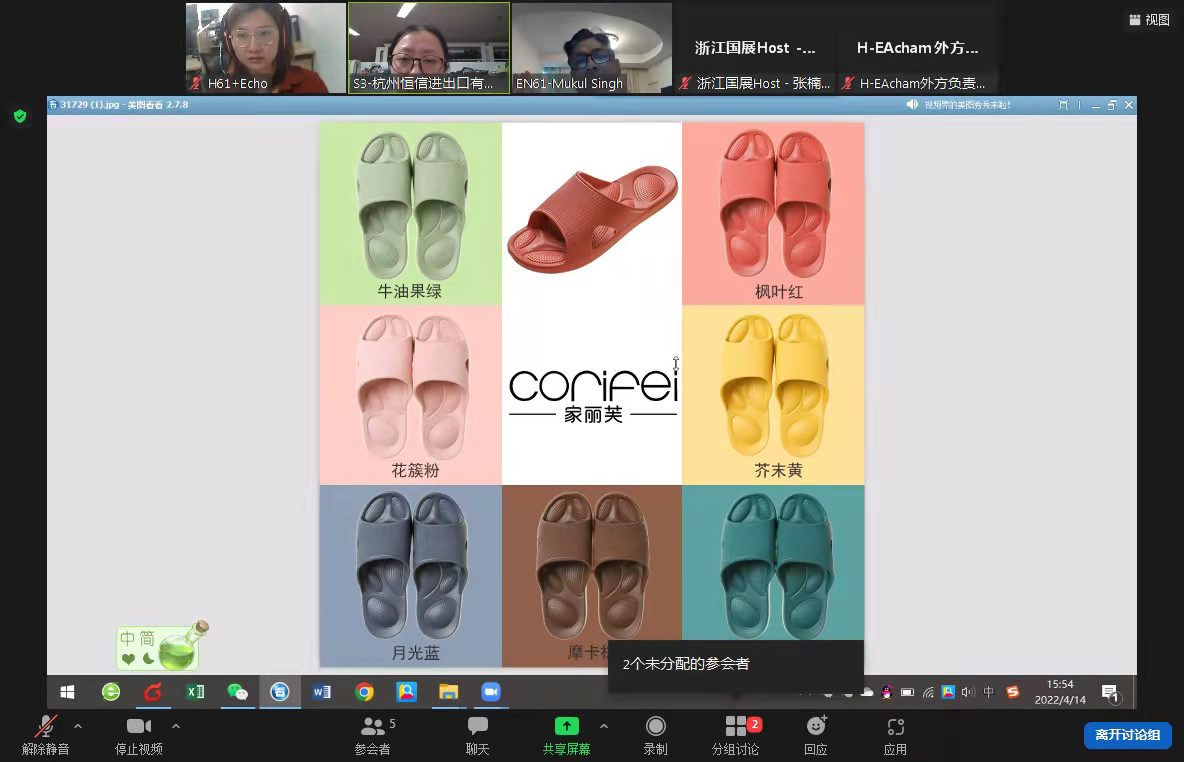Screen dimensions: 1184x762
Task: Expand audio options arrow beside 解除静音
Action: (x=78, y=726)
